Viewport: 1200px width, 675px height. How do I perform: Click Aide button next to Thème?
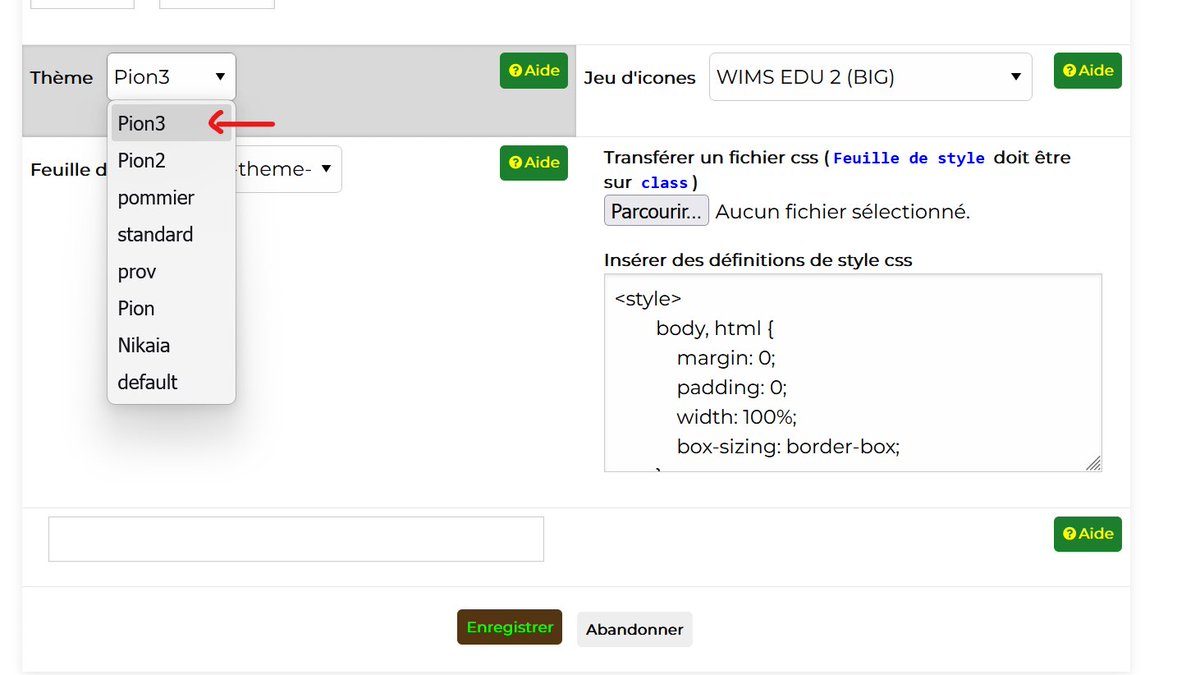(534, 71)
